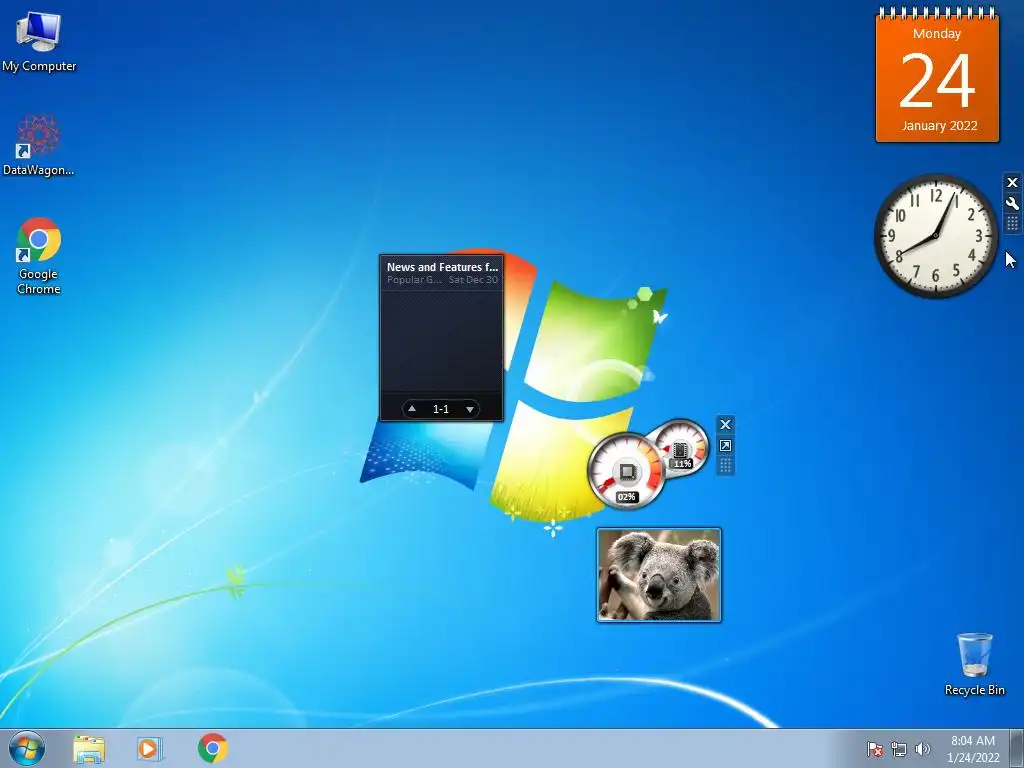Screen dimensions: 1024x768
Task: Click the CPU meter gadget drag handle
Action: tap(725, 466)
